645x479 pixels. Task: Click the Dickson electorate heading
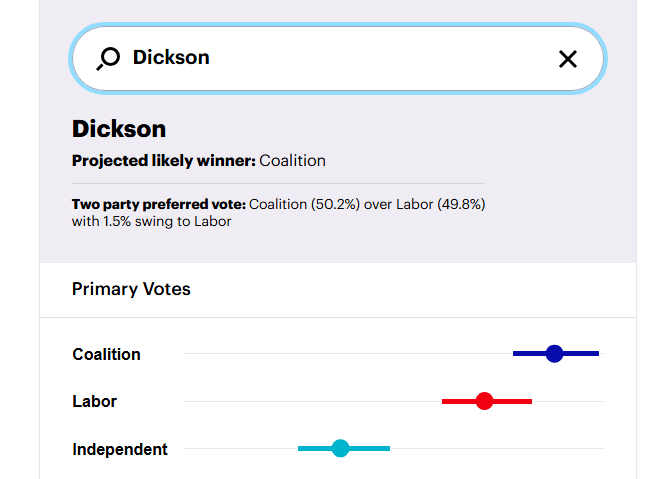119,128
